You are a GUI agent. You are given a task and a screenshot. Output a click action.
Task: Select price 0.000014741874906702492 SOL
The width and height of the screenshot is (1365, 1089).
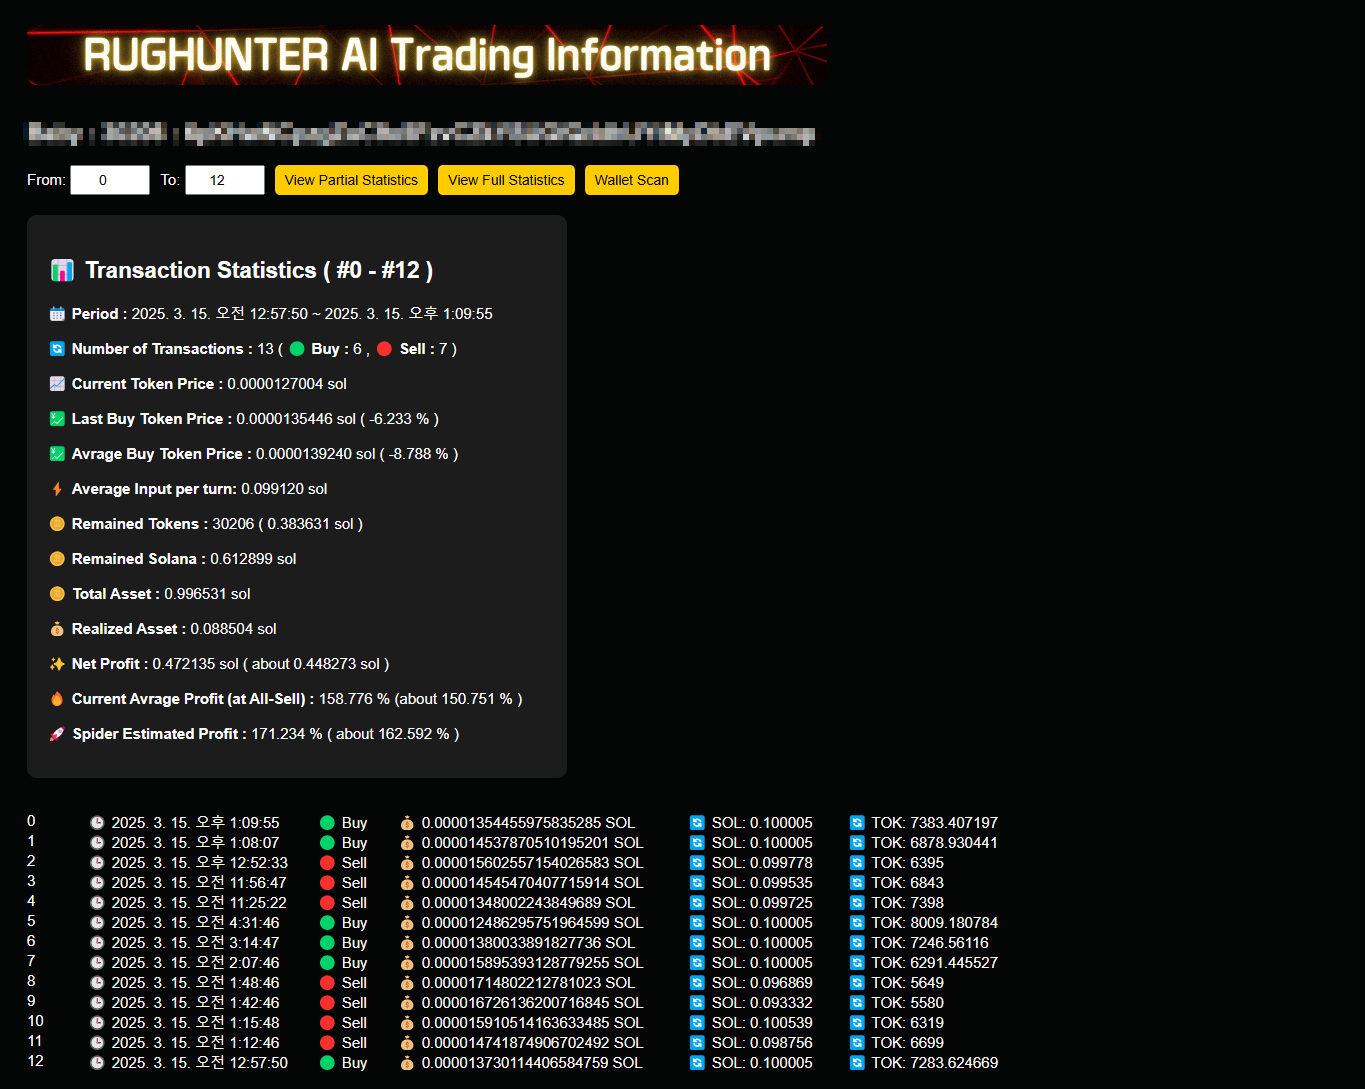[x=532, y=1043]
